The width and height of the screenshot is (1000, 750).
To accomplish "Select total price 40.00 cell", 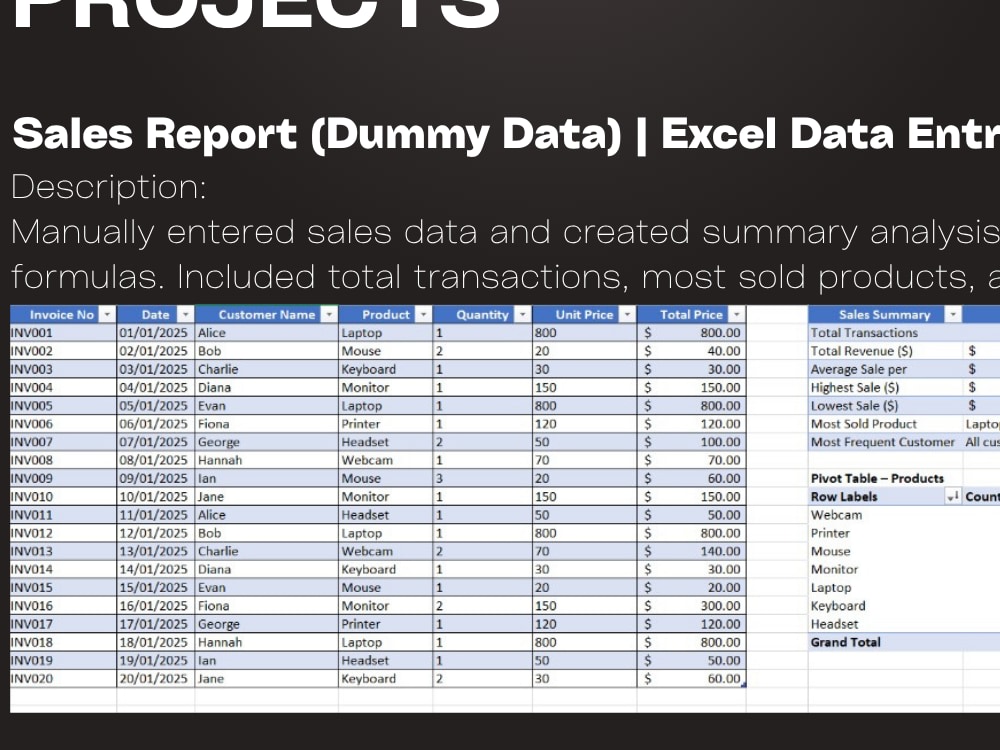I will [x=691, y=351].
